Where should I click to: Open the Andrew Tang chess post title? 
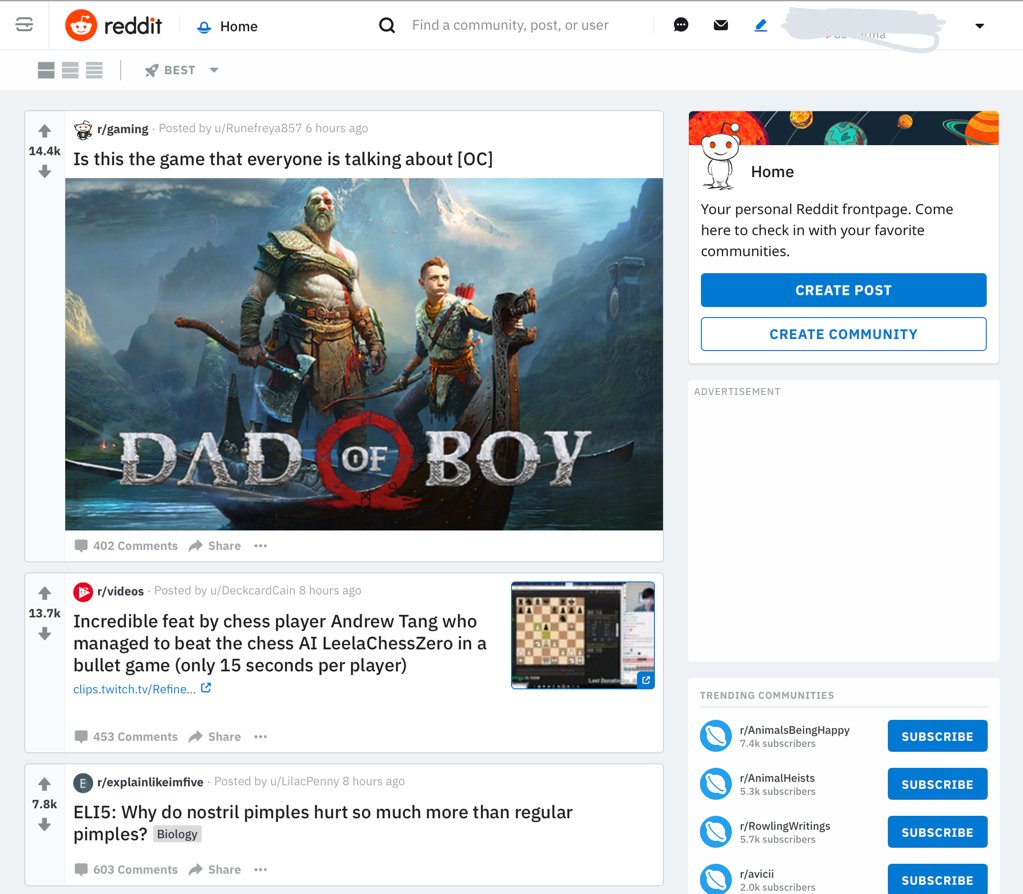pyautogui.click(x=280, y=643)
